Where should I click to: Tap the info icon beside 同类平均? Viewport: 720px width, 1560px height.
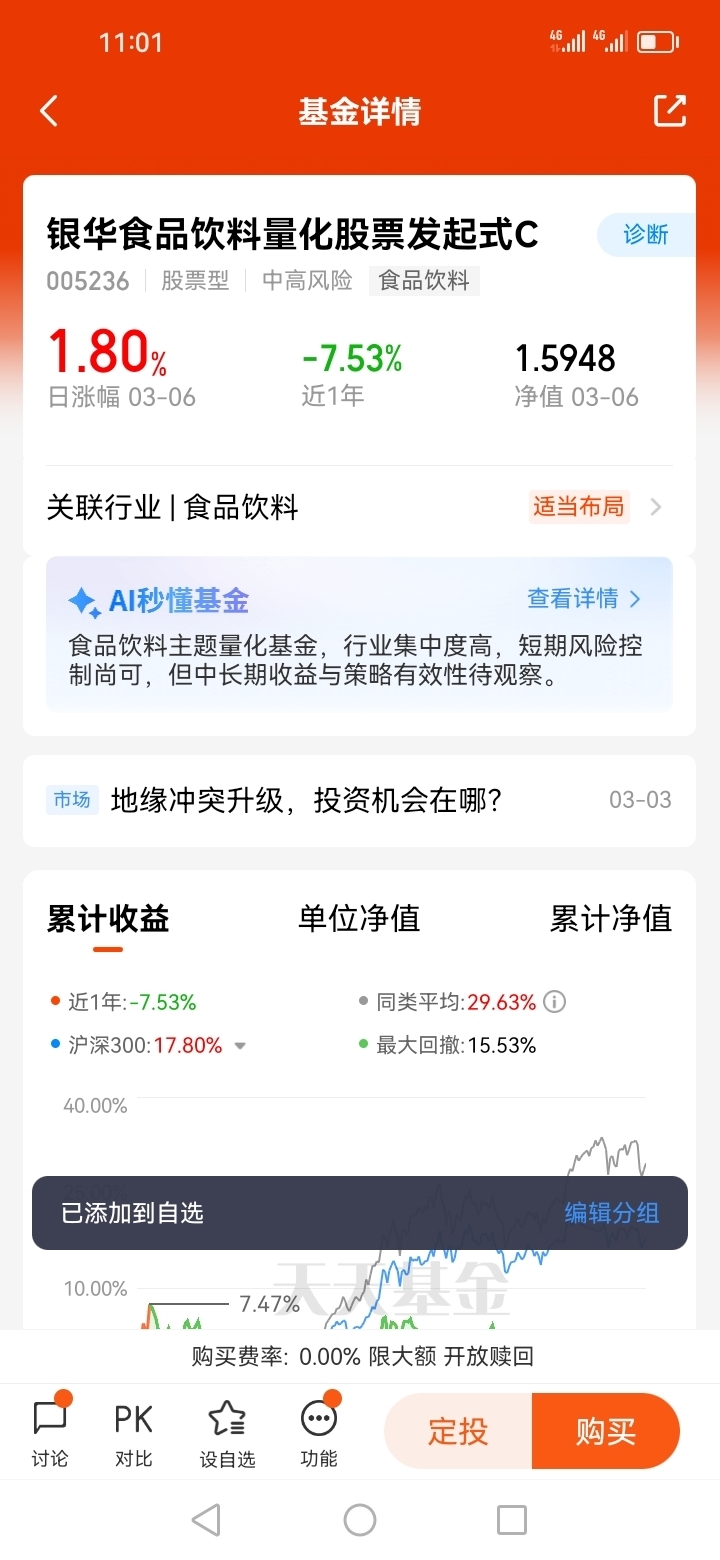(555, 1002)
